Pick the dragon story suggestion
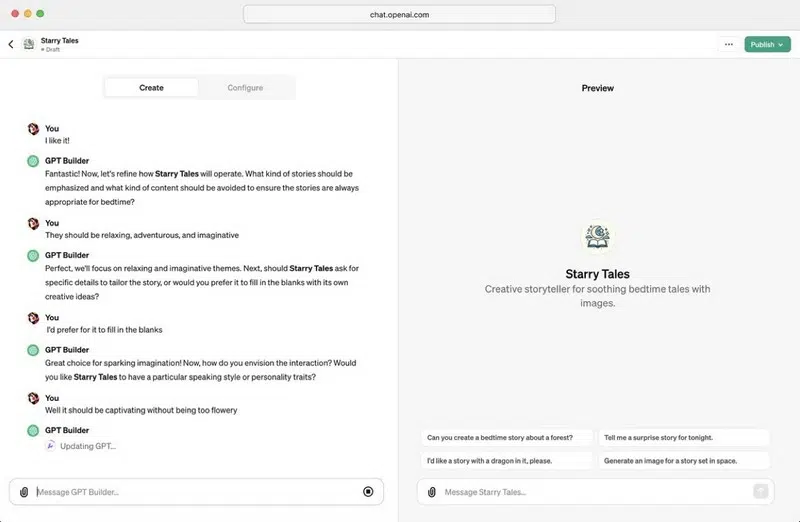The width and height of the screenshot is (800, 522). click(506, 461)
